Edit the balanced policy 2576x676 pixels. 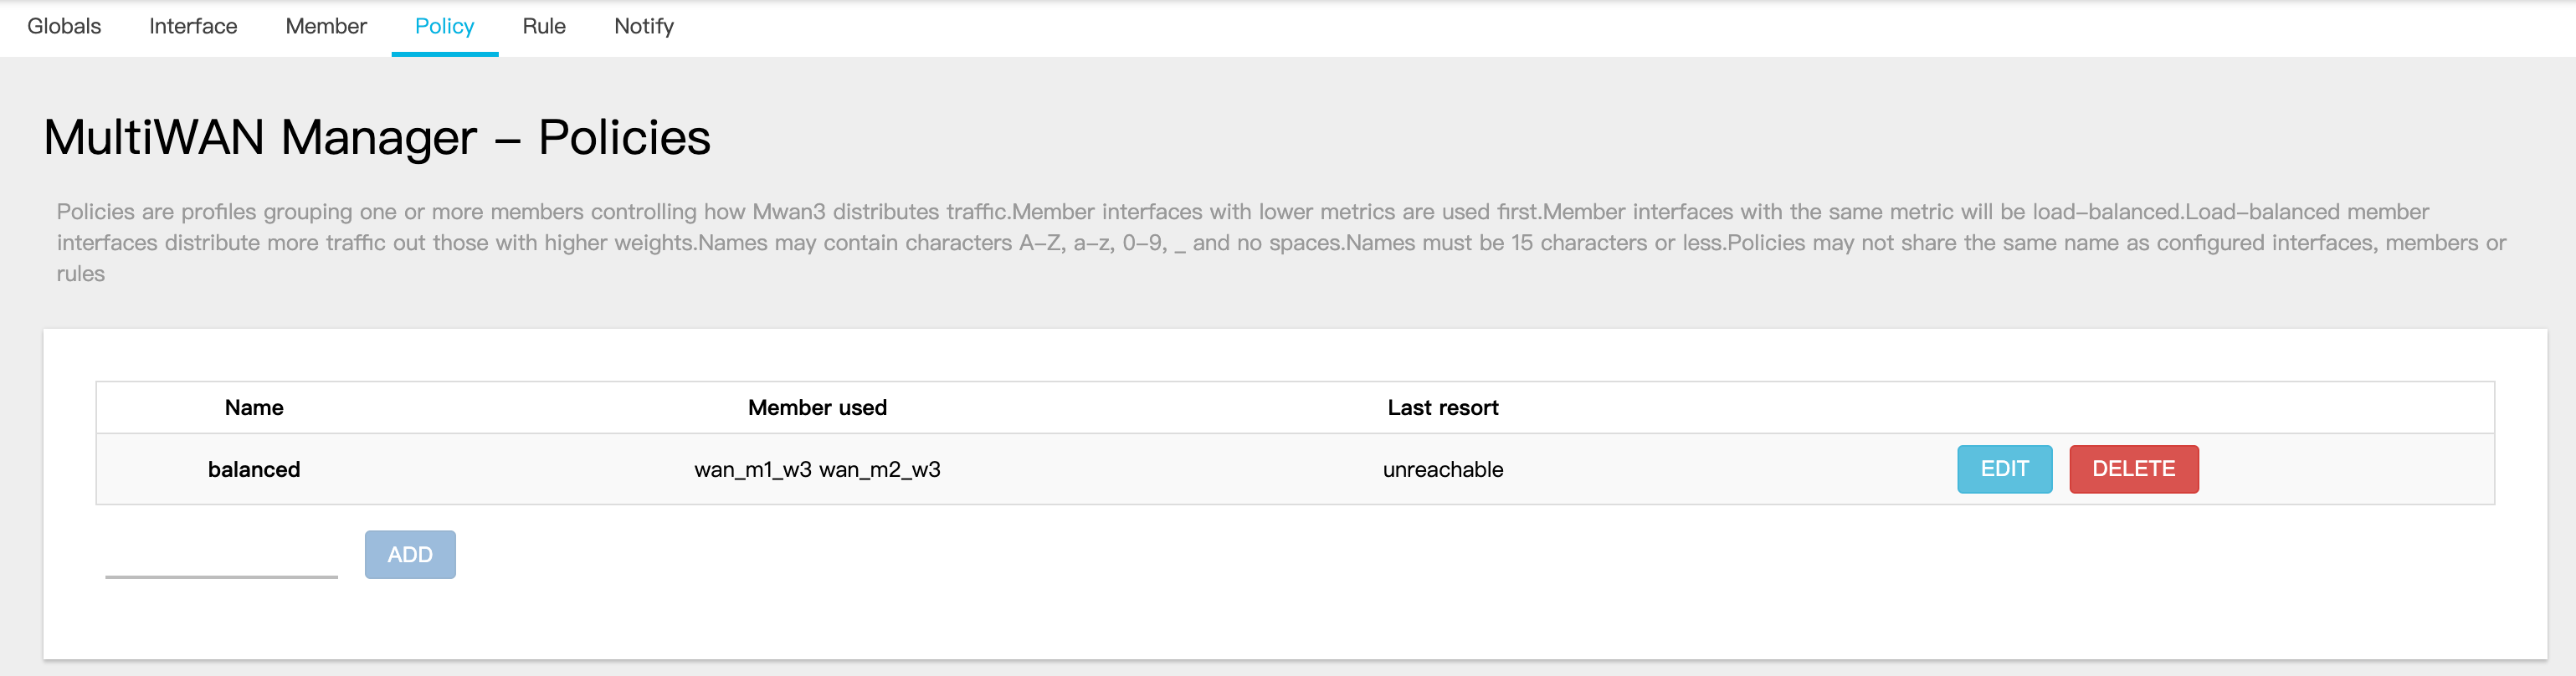[2004, 469]
